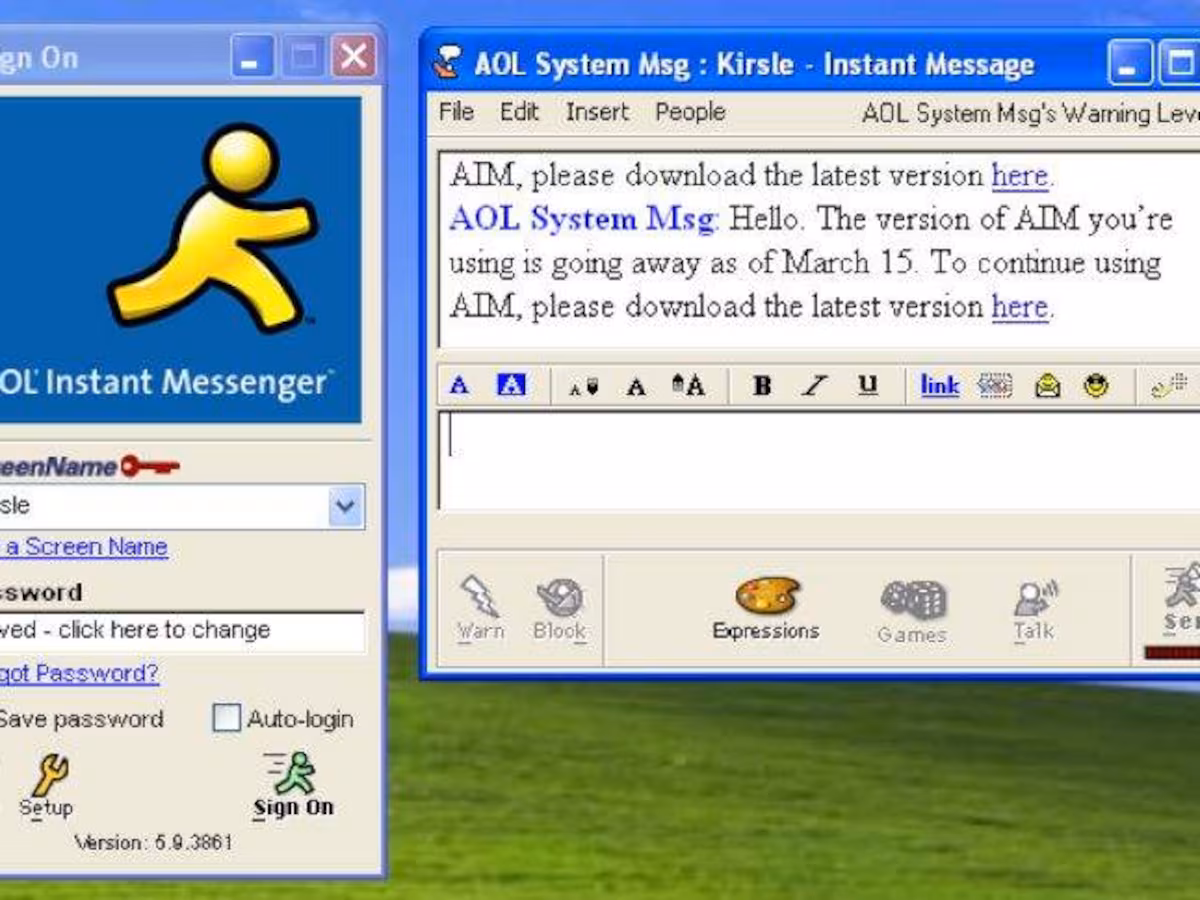Click the increase font size icon
Screen dimensions: 1200x900
pos(690,385)
